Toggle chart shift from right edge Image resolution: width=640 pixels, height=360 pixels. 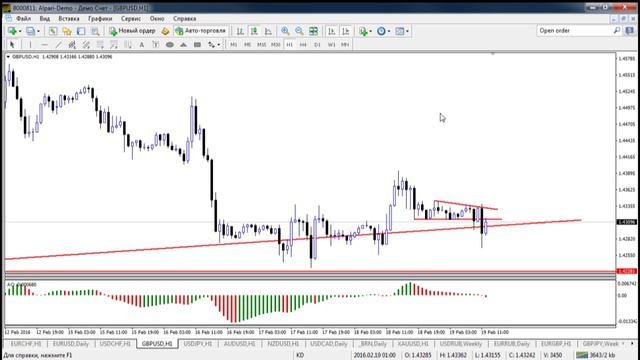point(345,31)
